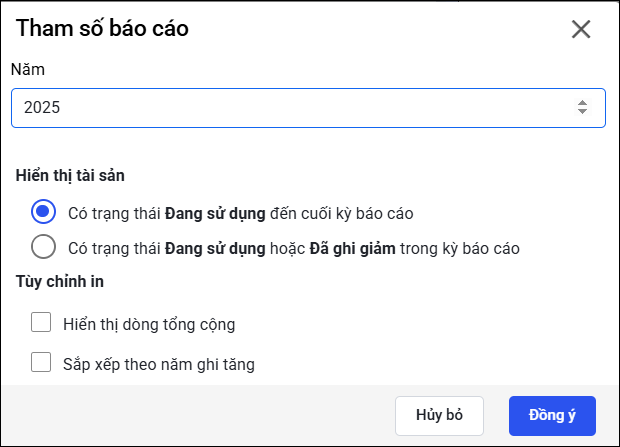Click the 'Sắp xếp theo năm ghi tăng' text
Viewport: 620px width, 447px height.
tap(158, 364)
